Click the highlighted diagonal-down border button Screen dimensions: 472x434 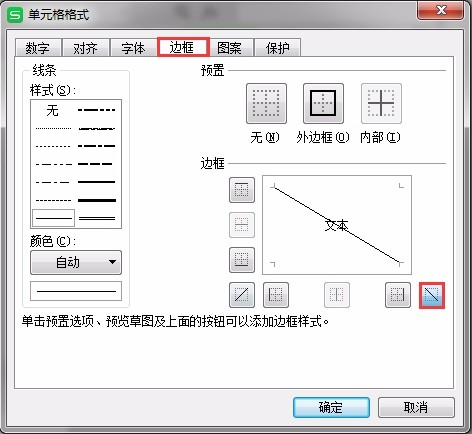[432, 295]
